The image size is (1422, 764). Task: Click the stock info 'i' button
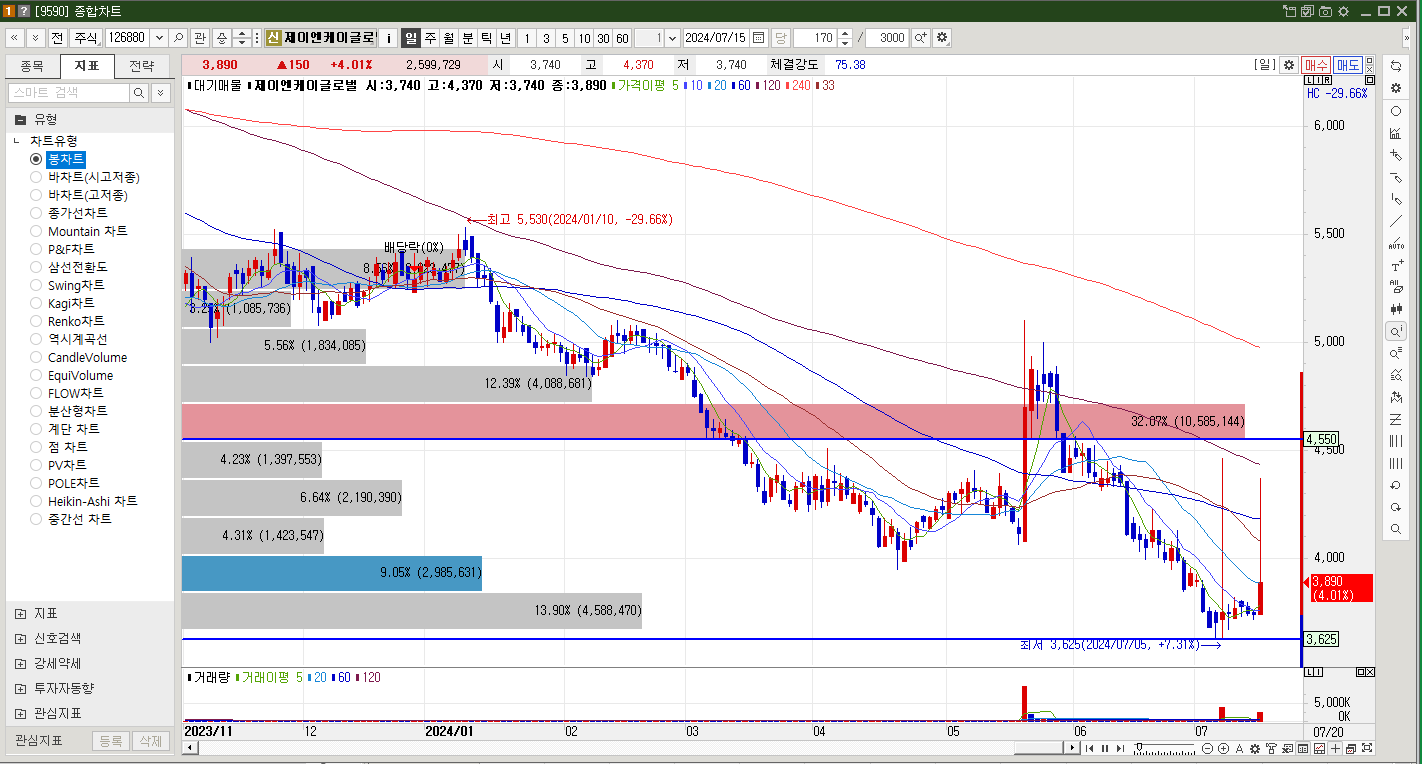click(x=389, y=38)
